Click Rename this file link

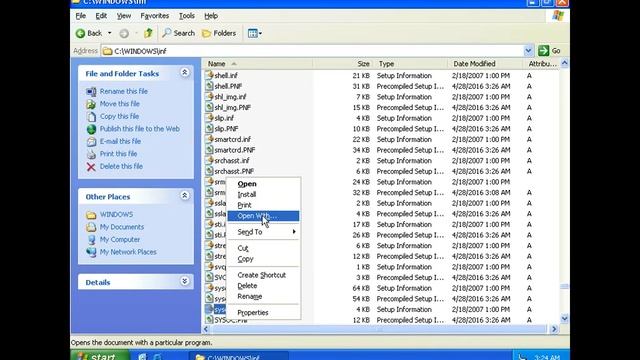coord(124,91)
